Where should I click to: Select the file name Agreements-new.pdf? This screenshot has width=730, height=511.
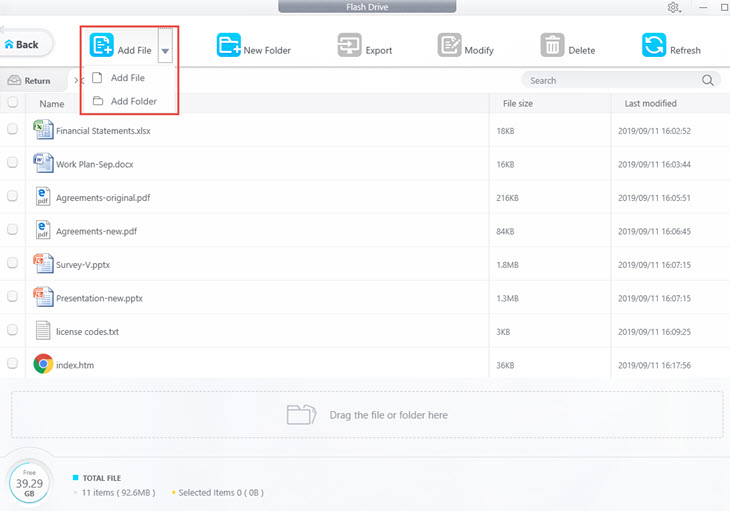point(96,231)
